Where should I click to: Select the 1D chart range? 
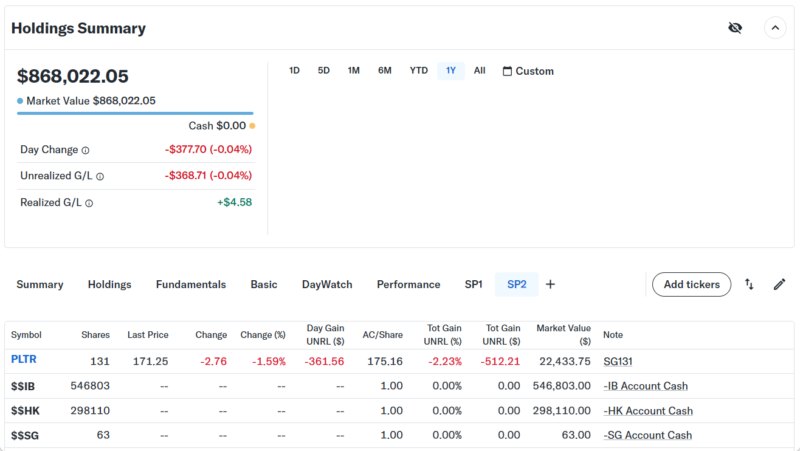point(294,71)
